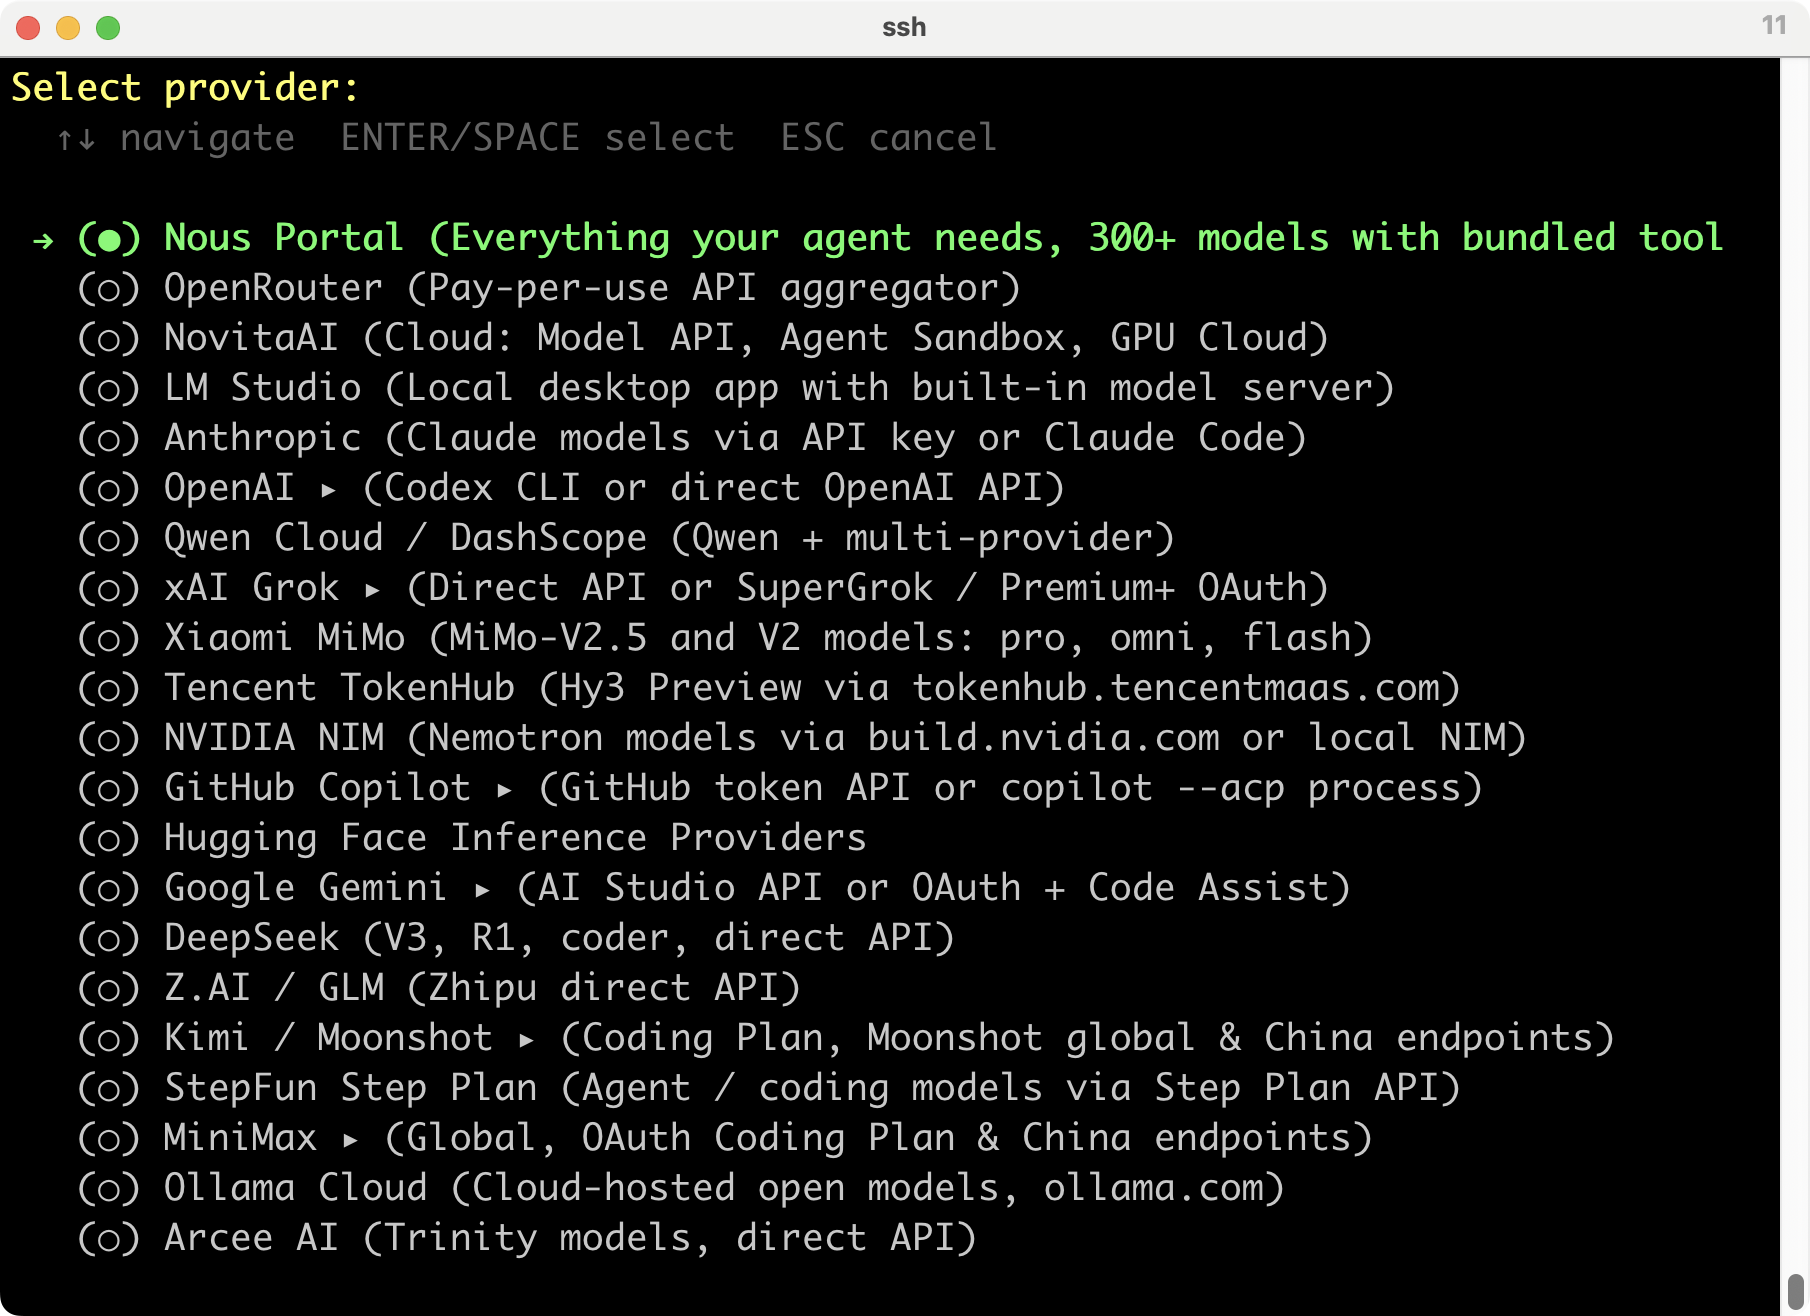Expand the OpenAI submenu arrow
The width and height of the screenshot is (1810, 1316).
pyautogui.click(x=328, y=490)
